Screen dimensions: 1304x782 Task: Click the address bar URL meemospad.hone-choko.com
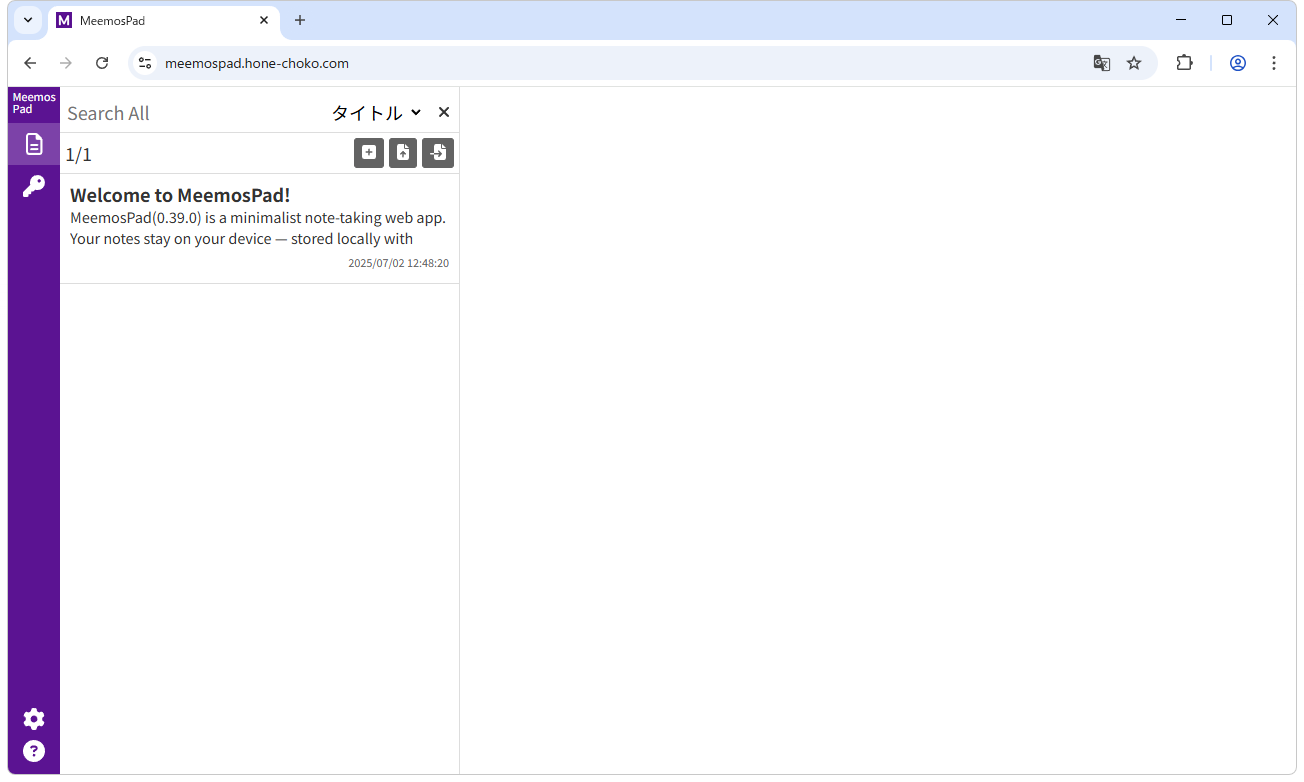[257, 63]
